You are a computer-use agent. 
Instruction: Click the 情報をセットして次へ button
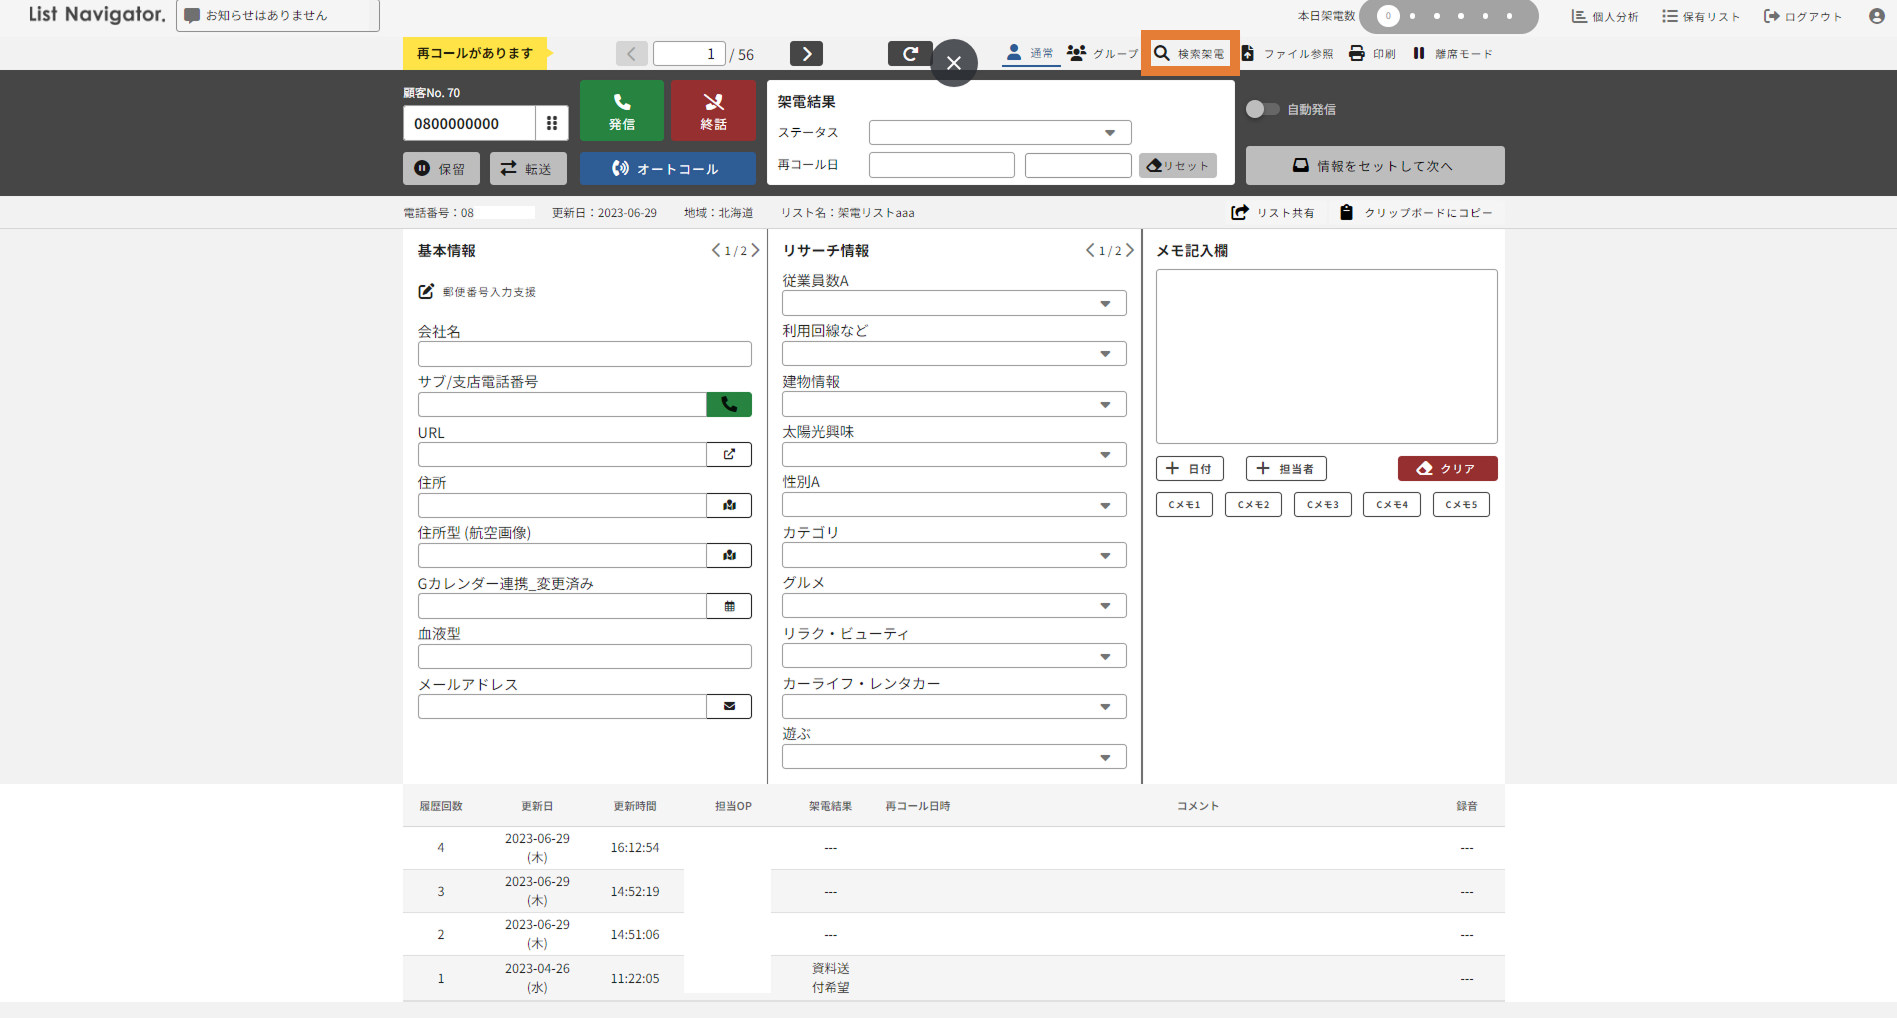tap(1374, 166)
